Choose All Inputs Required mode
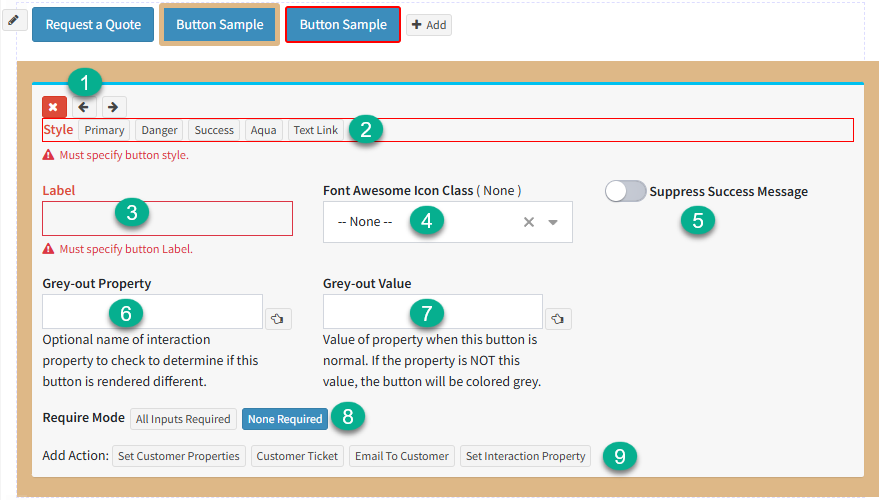The height and width of the screenshot is (500, 886). [183, 419]
